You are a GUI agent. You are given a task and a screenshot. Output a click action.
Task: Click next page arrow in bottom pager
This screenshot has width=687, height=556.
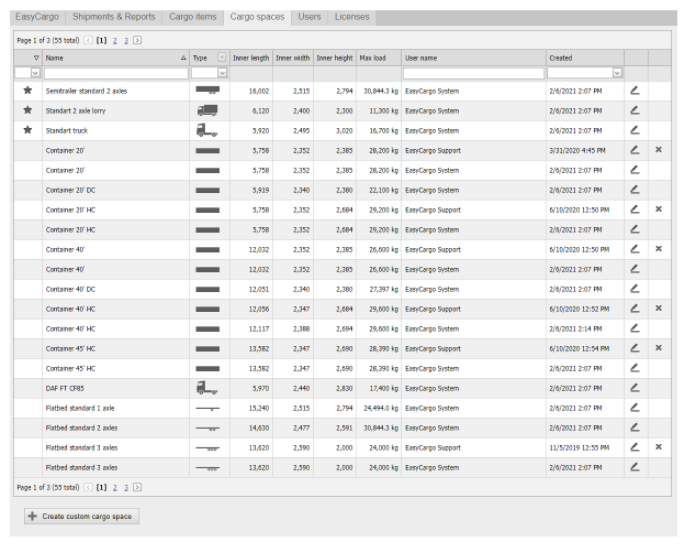pos(137,487)
